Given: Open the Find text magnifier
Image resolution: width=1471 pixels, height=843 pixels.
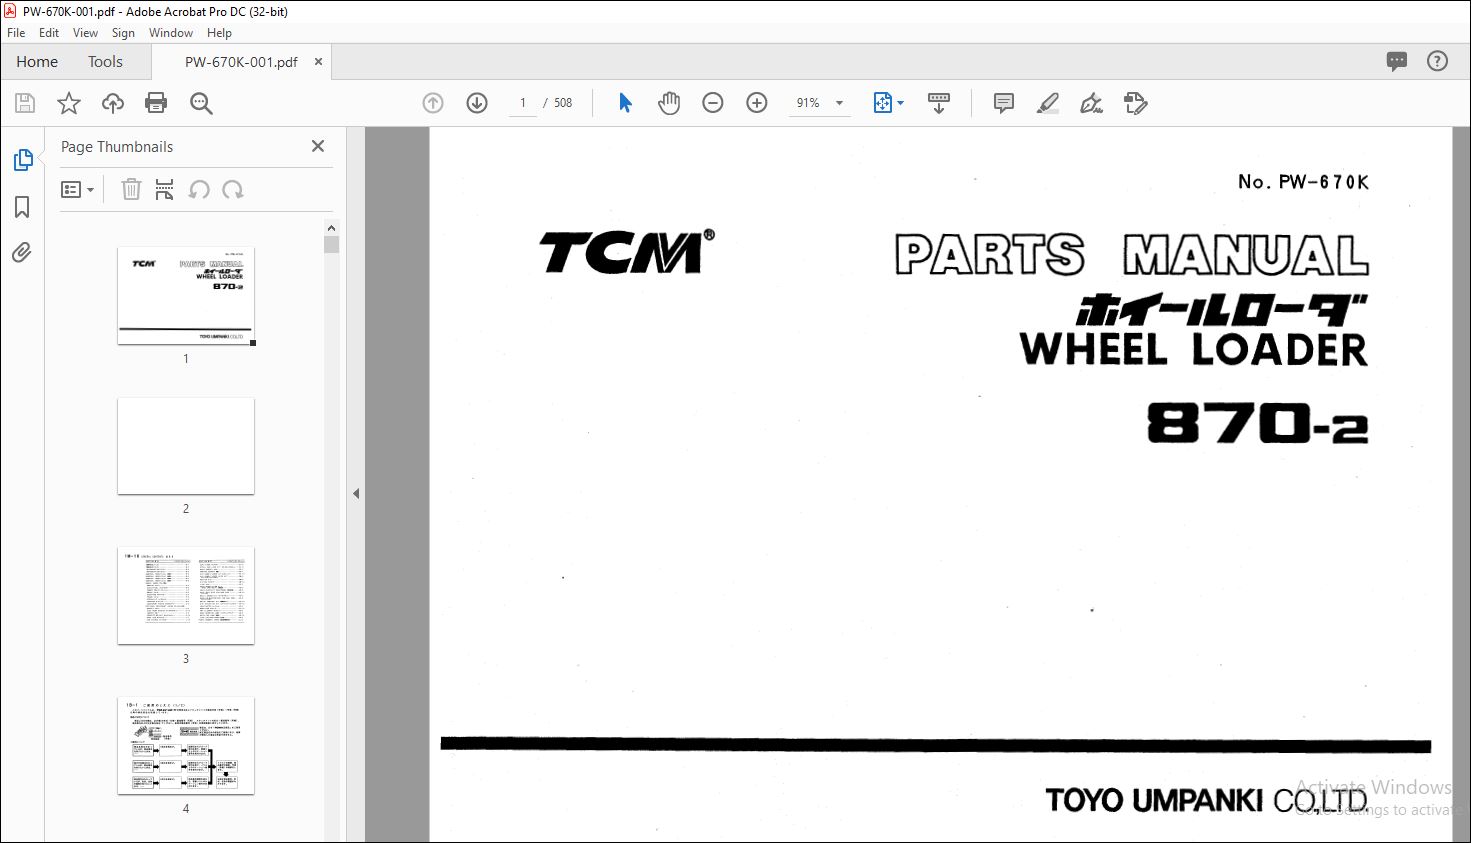Looking at the screenshot, I should coord(201,103).
